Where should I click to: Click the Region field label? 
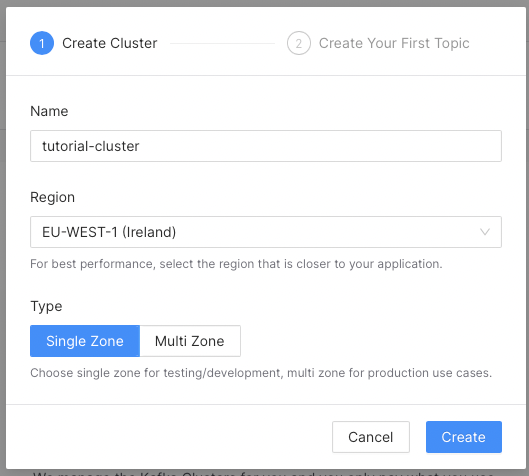tap(52, 197)
